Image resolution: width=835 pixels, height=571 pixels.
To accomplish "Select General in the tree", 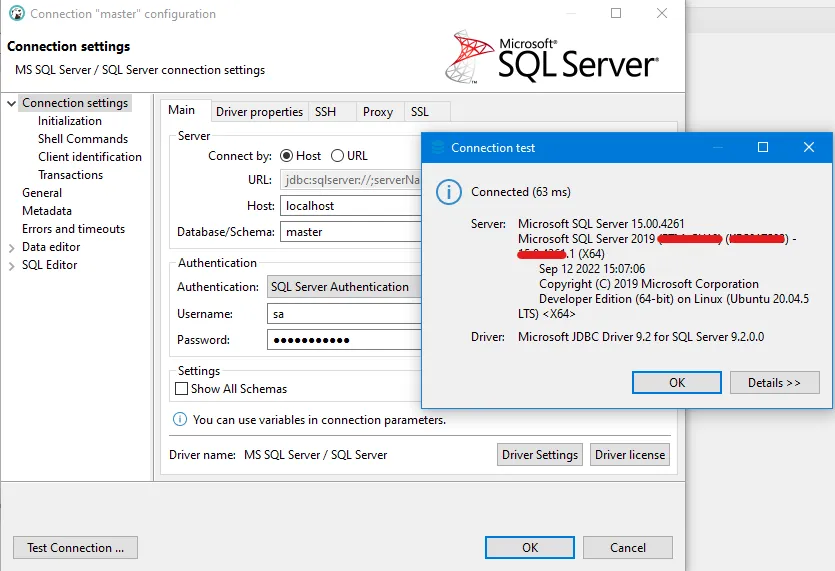I will click(x=42, y=193).
